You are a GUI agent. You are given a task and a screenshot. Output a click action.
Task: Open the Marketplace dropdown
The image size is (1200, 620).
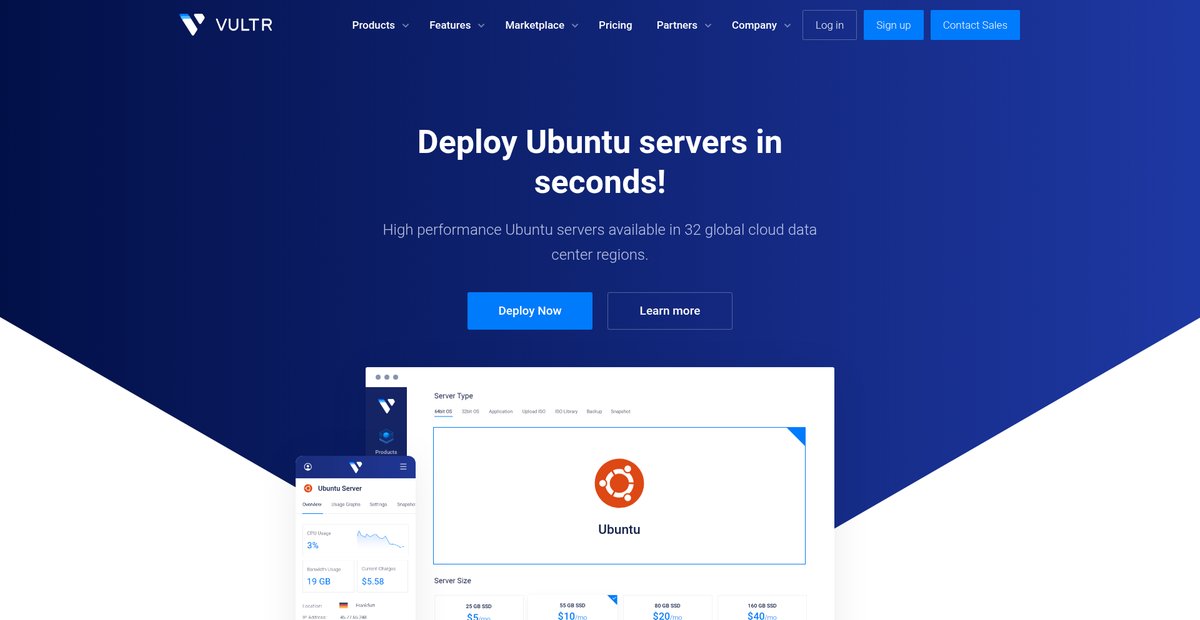[542, 25]
